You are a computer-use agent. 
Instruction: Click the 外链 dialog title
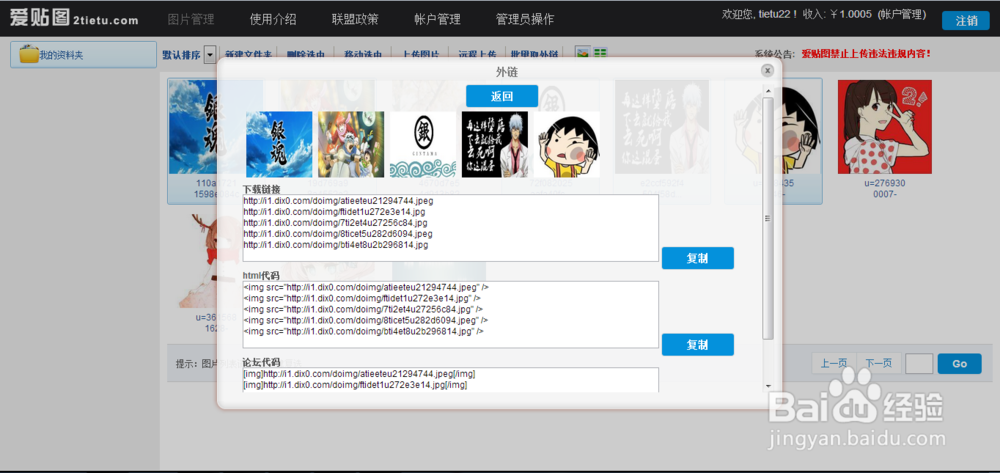click(506, 73)
